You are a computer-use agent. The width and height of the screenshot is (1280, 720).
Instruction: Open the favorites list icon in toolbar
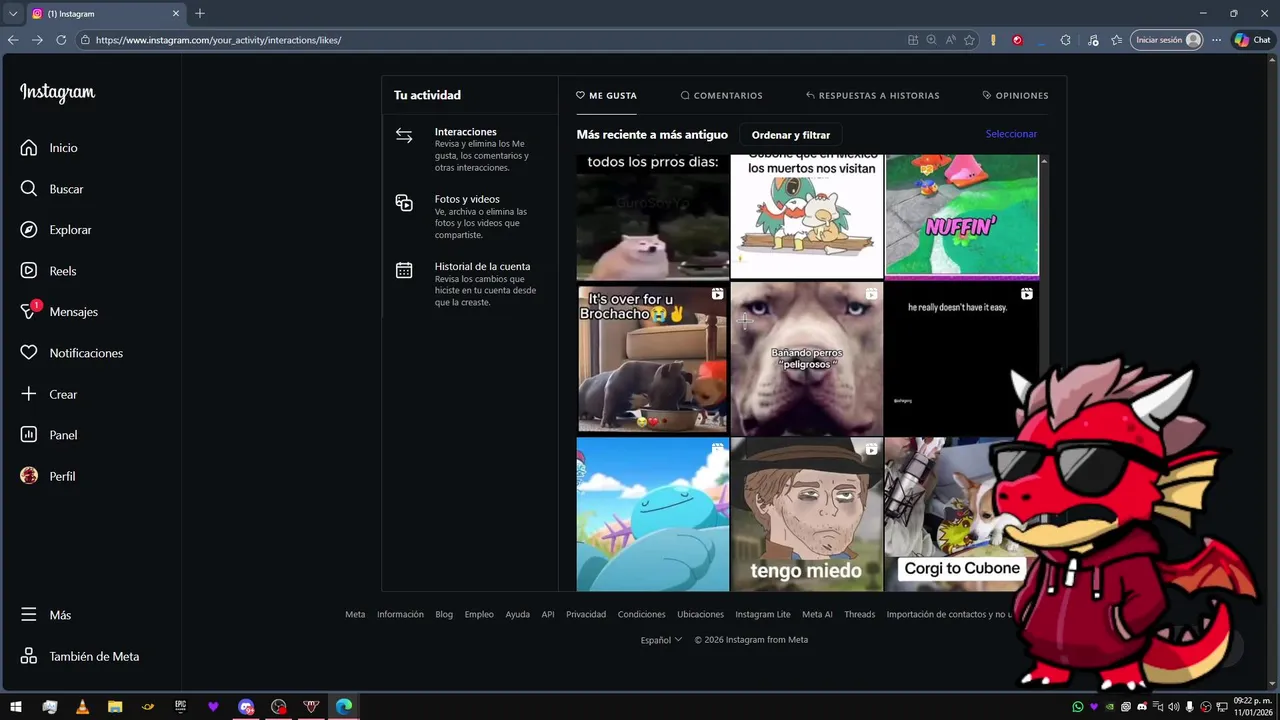[x=1117, y=40]
